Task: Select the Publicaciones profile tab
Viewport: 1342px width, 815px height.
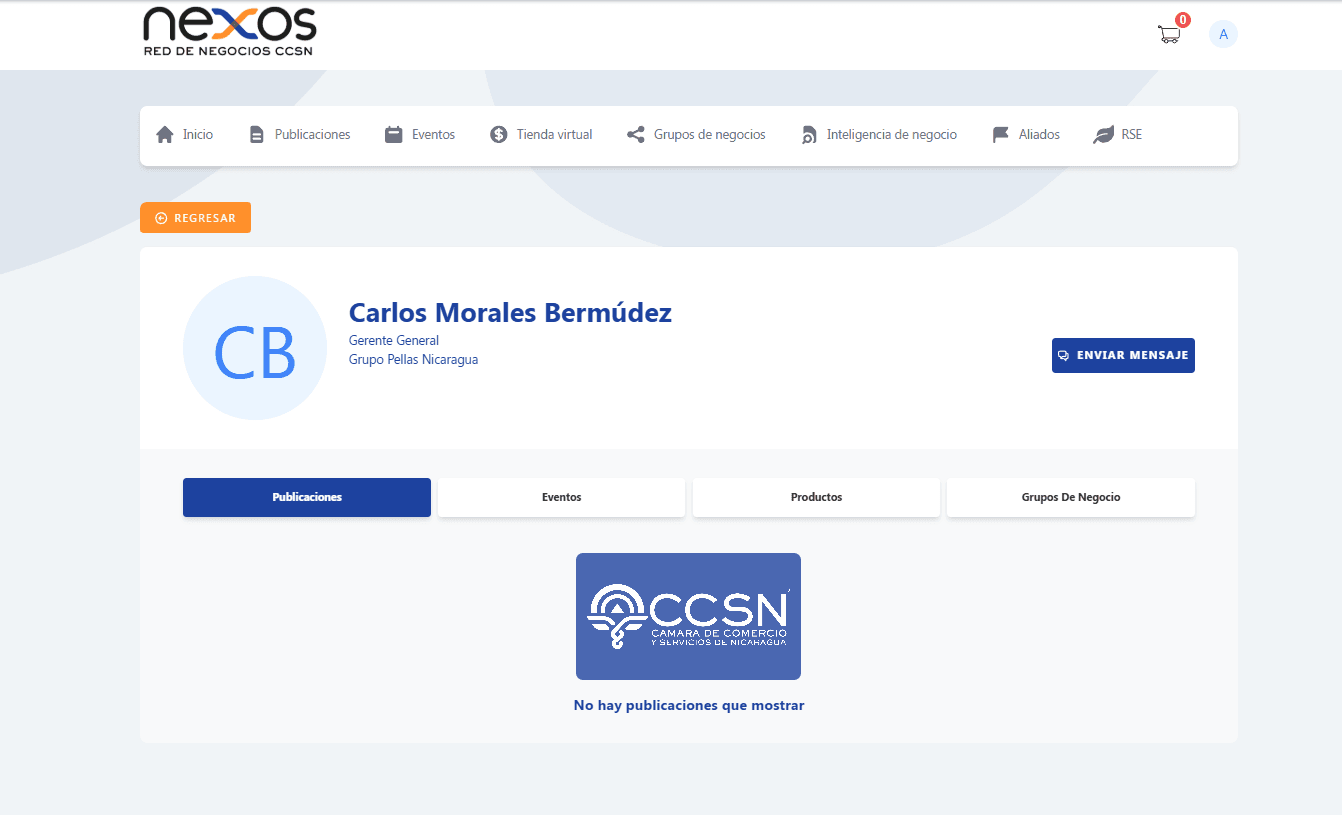Action: tap(307, 497)
